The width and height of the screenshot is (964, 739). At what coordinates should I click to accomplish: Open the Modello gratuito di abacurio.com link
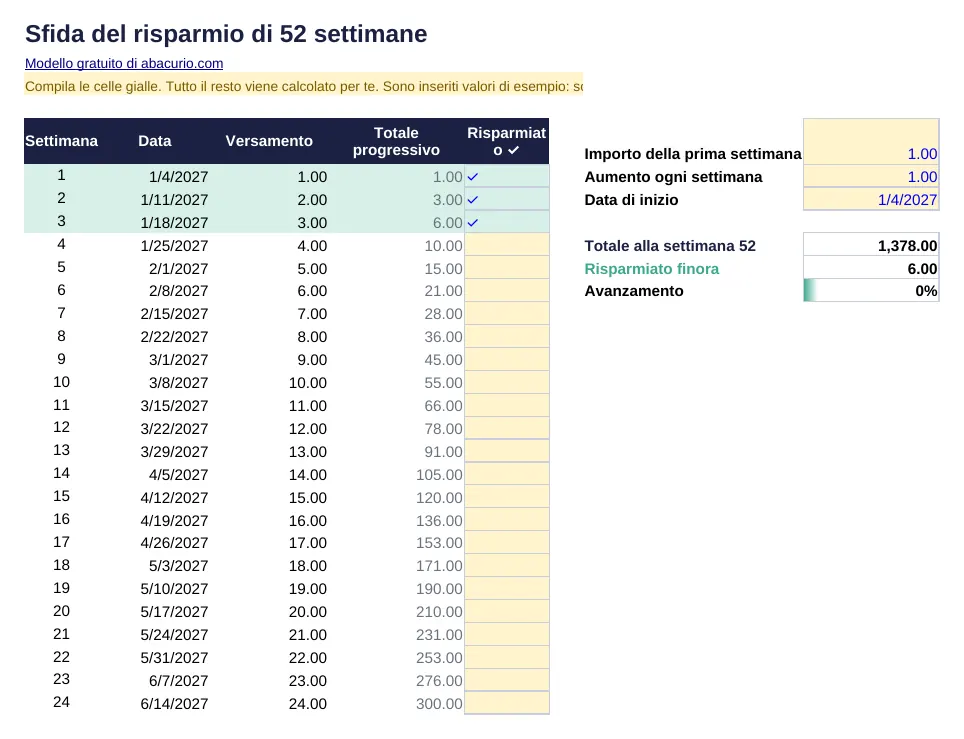(124, 63)
